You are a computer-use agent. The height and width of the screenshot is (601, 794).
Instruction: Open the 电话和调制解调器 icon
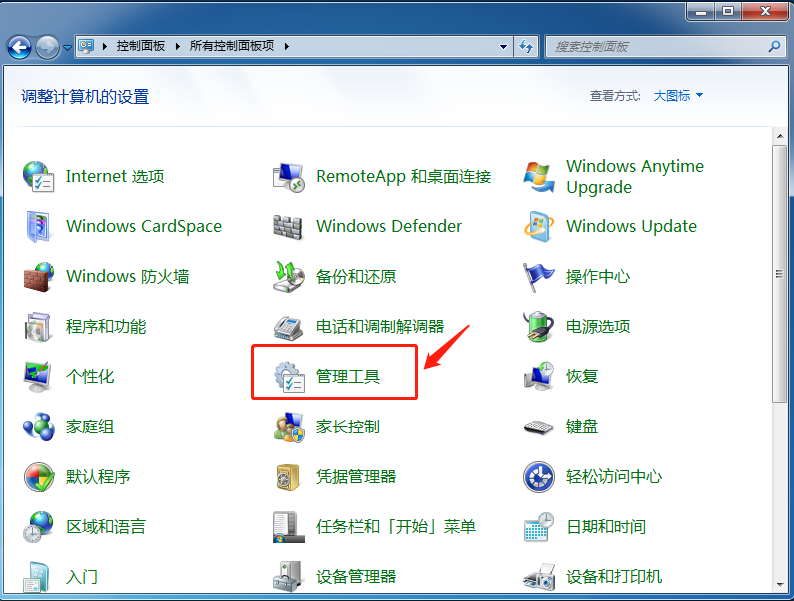288,327
